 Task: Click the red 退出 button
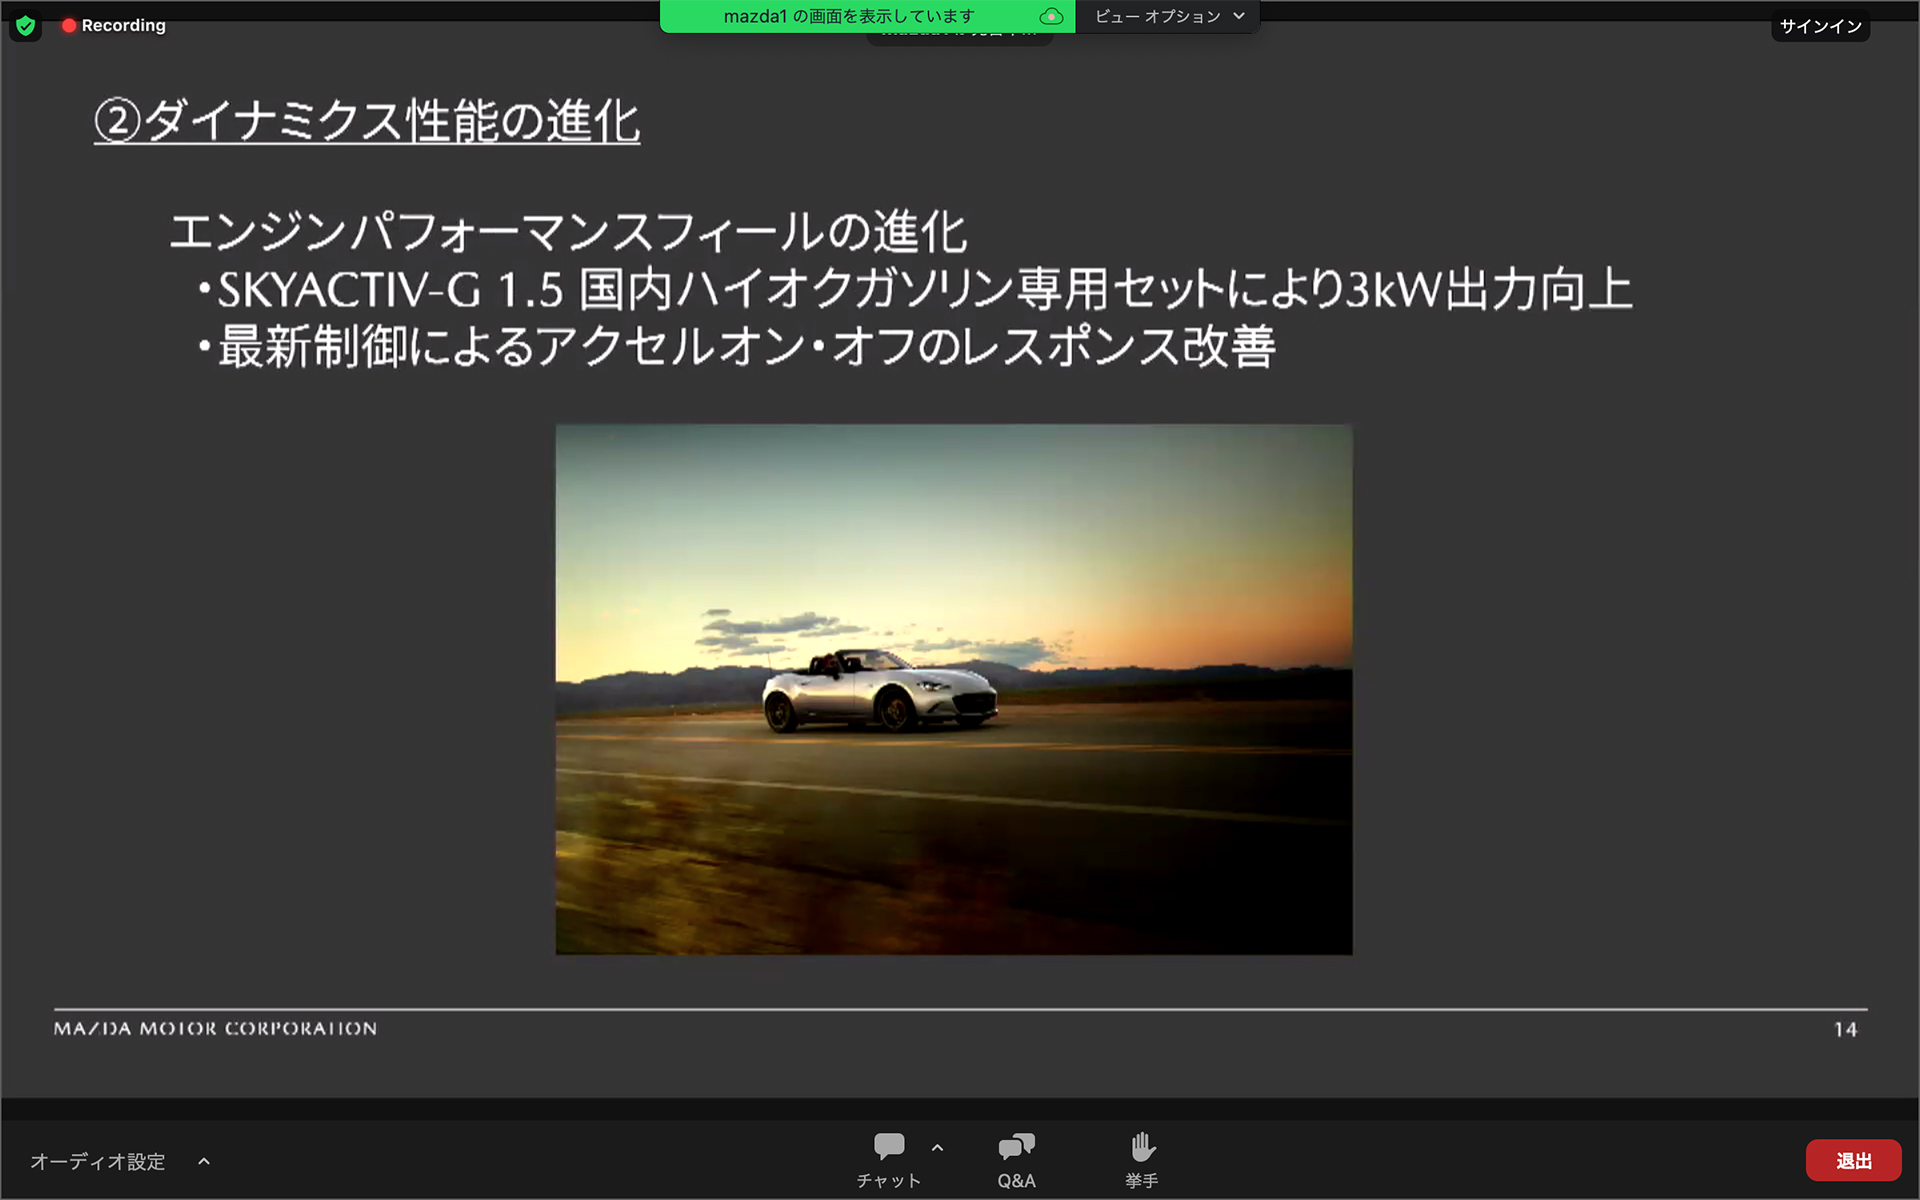pyautogui.click(x=1855, y=1160)
